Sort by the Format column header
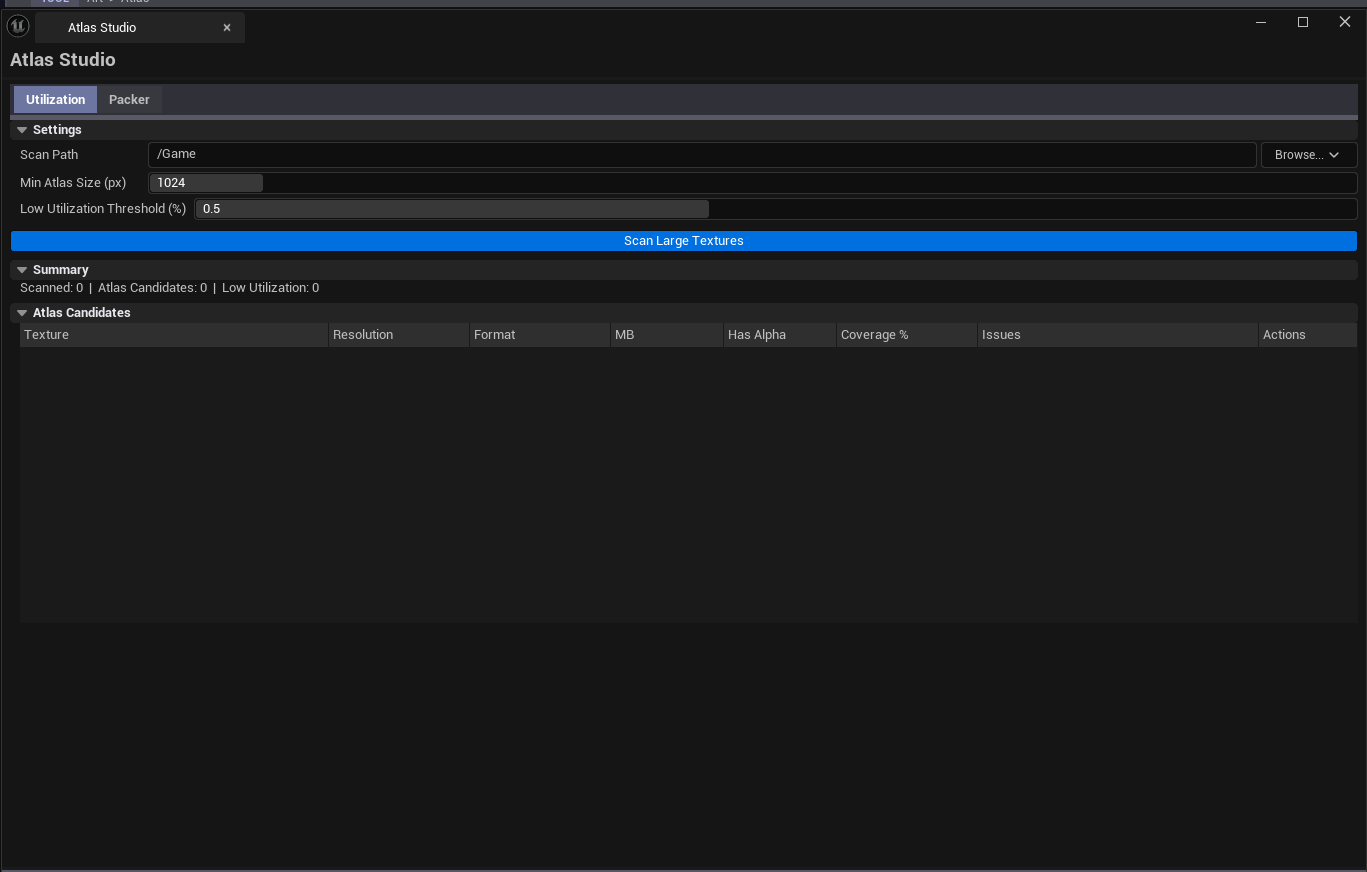 tap(540, 335)
